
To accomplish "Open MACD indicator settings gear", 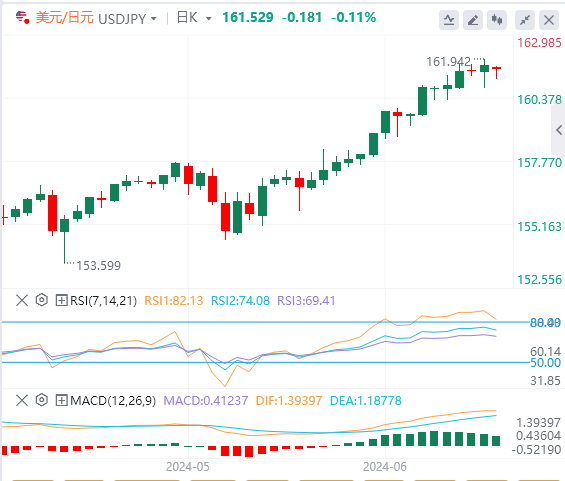I will (x=42, y=400).
